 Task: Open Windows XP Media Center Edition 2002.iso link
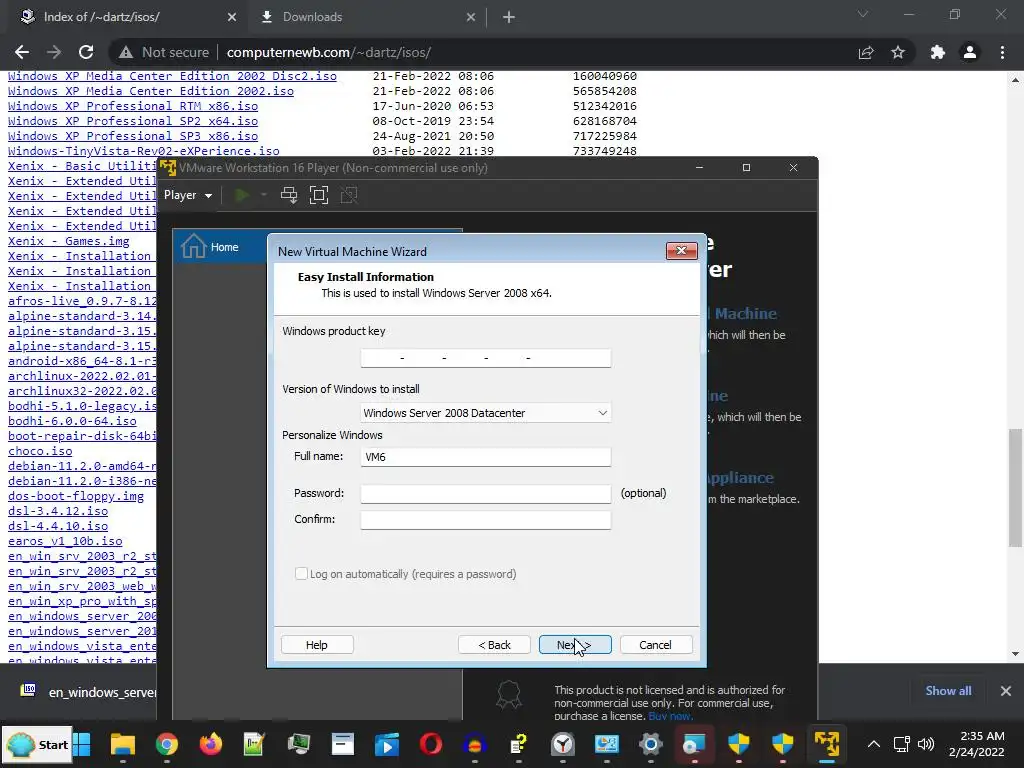coord(151,91)
